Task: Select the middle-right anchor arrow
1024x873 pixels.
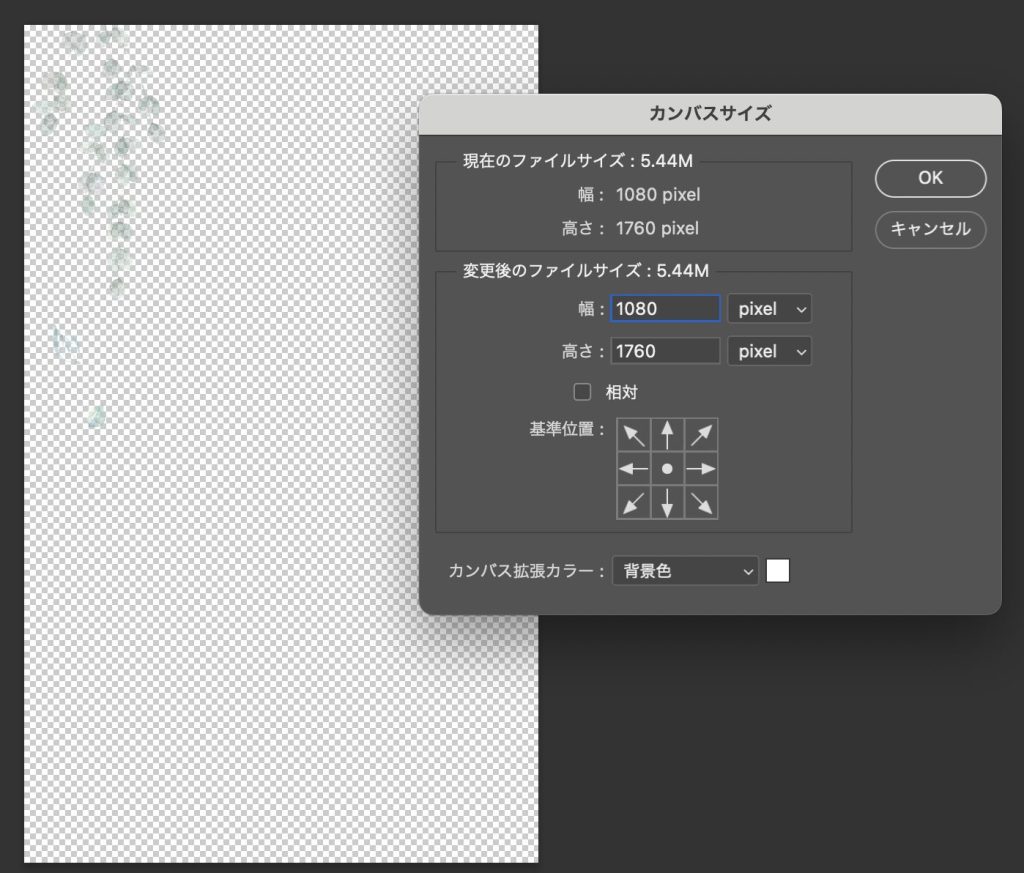Action: point(701,469)
